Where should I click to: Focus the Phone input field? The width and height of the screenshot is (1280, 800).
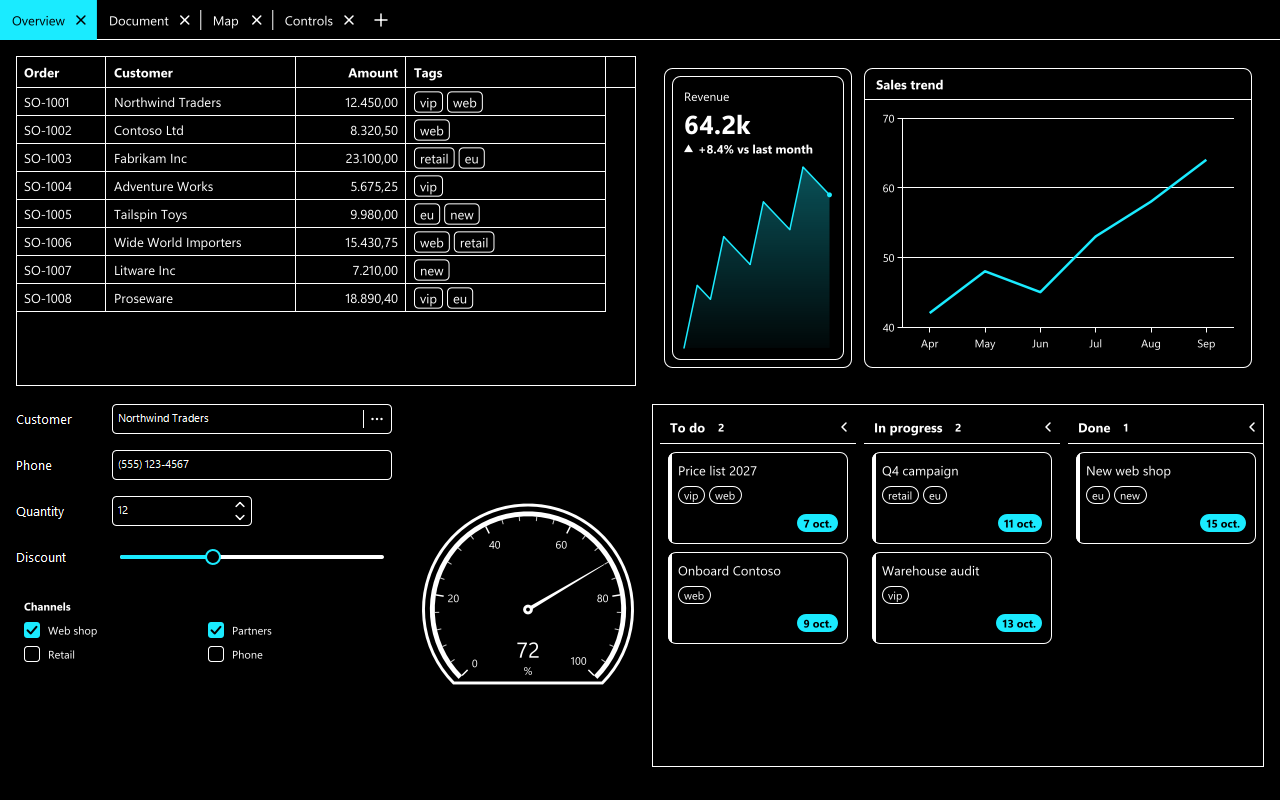click(x=252, y=465)
